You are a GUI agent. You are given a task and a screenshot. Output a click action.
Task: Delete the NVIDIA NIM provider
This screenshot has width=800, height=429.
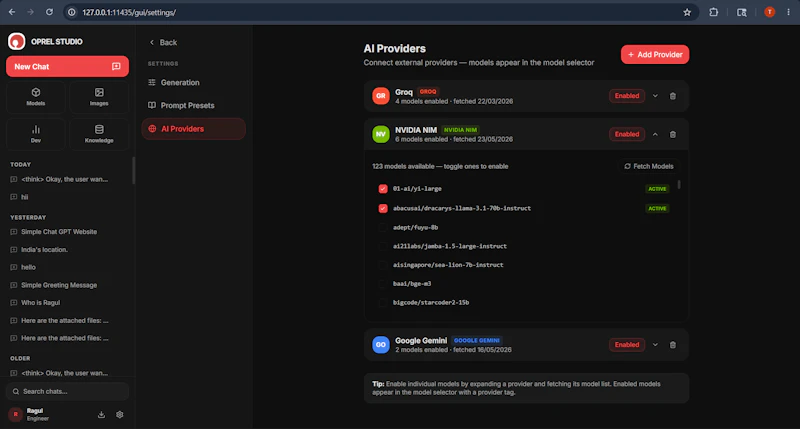(672, 134)
